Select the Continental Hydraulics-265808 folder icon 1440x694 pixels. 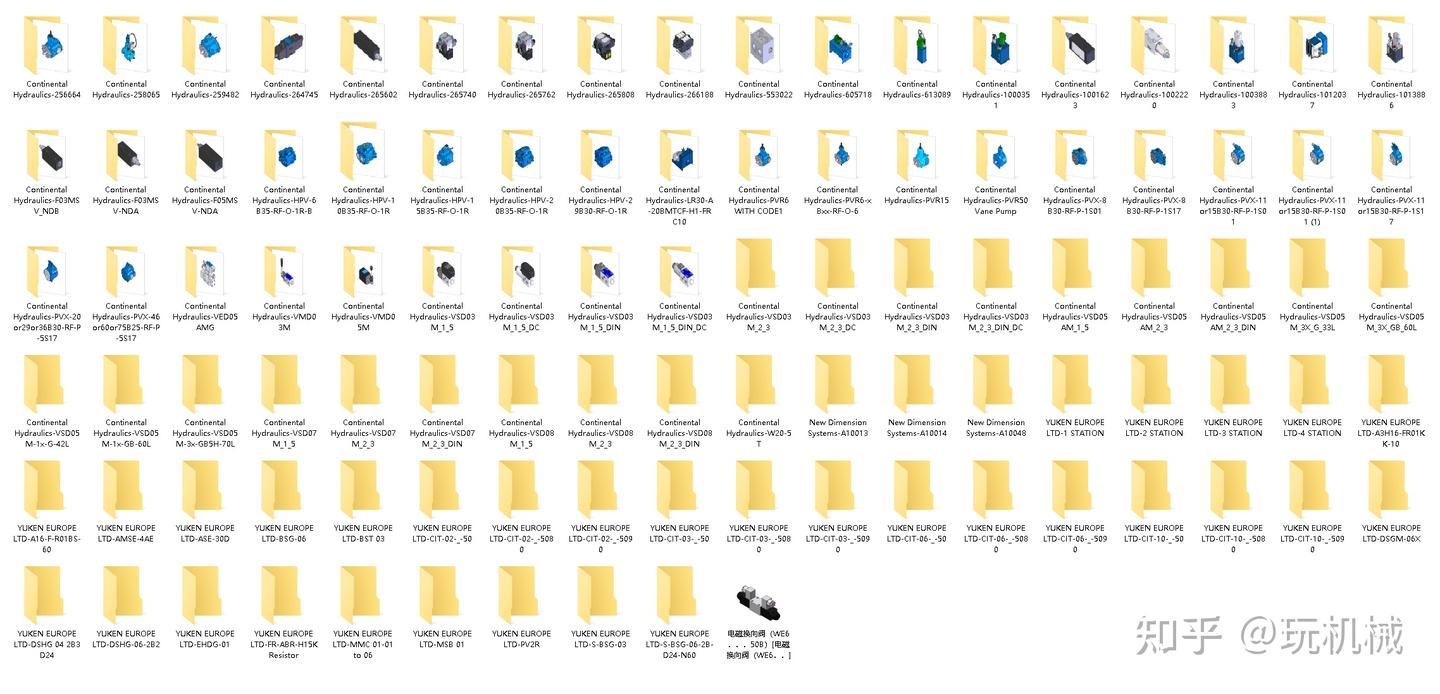[600, 45]
